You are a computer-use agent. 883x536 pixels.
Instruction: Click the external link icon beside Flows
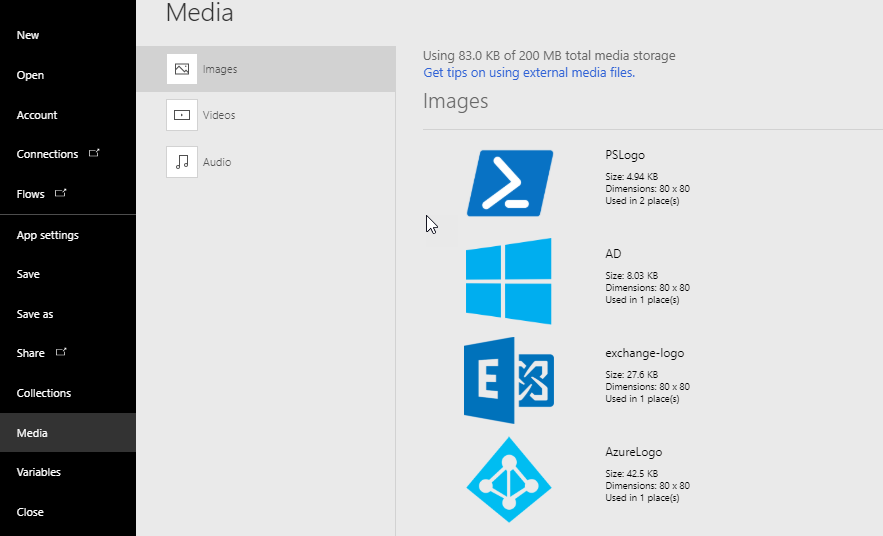(60, 193)
